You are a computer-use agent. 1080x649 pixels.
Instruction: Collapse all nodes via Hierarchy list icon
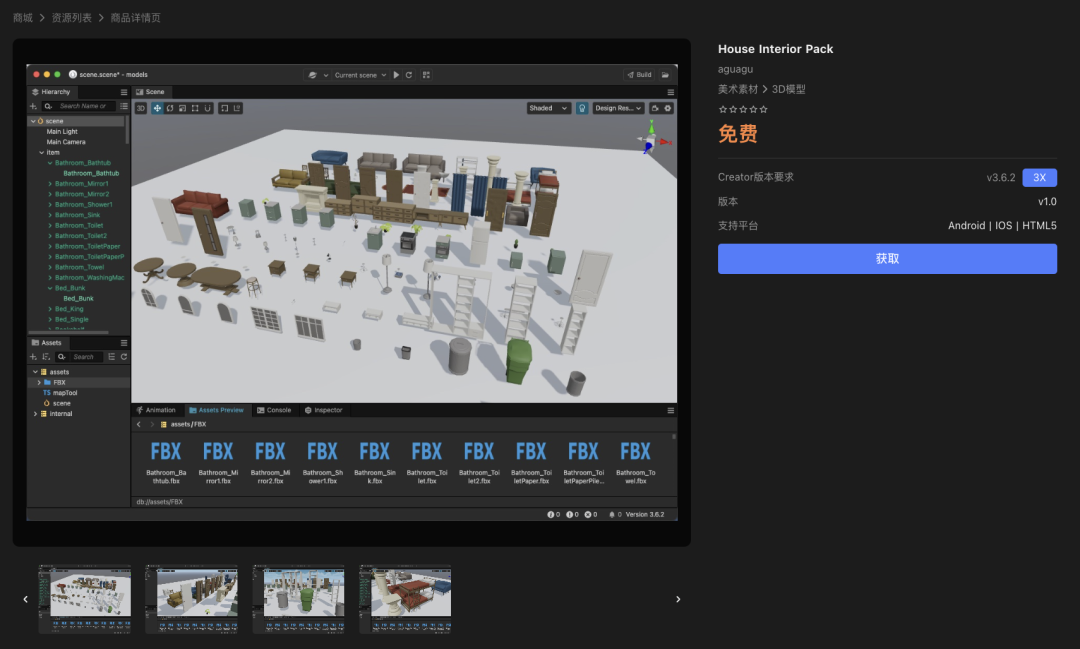coord(124,106)
